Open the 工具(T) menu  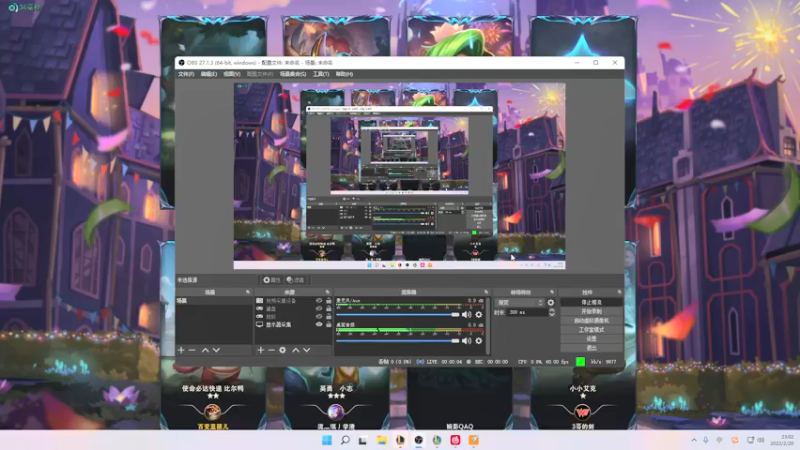pyautogui.click(x=321, y=74)
